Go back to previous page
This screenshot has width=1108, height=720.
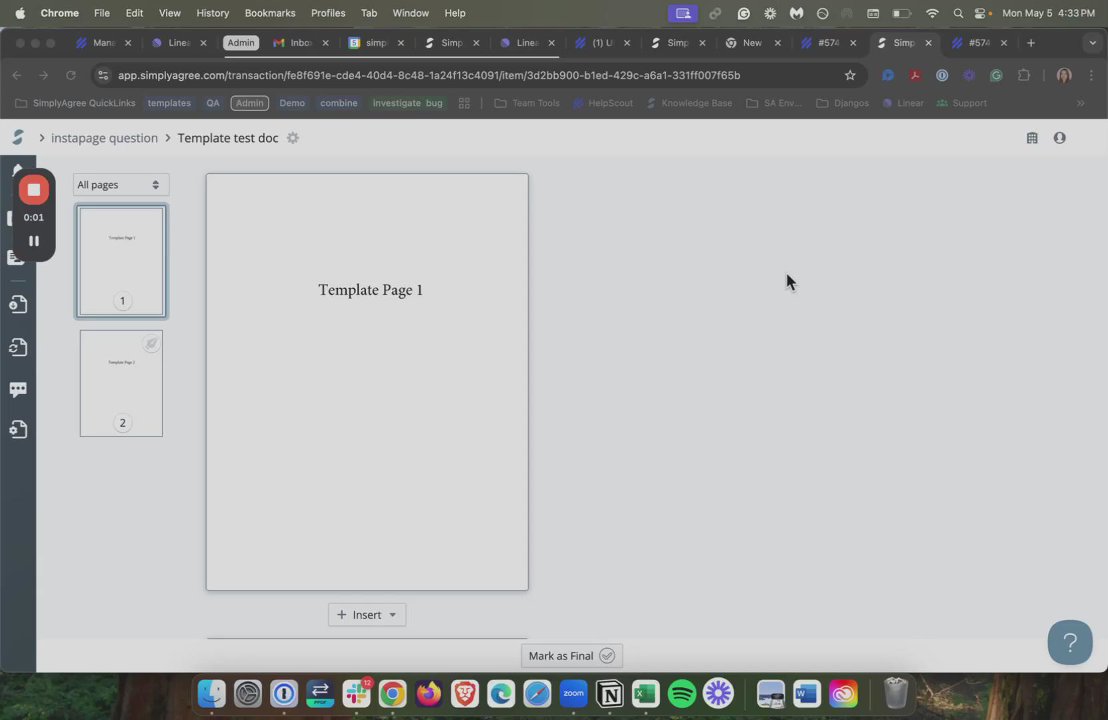click(x=17, y=75)
